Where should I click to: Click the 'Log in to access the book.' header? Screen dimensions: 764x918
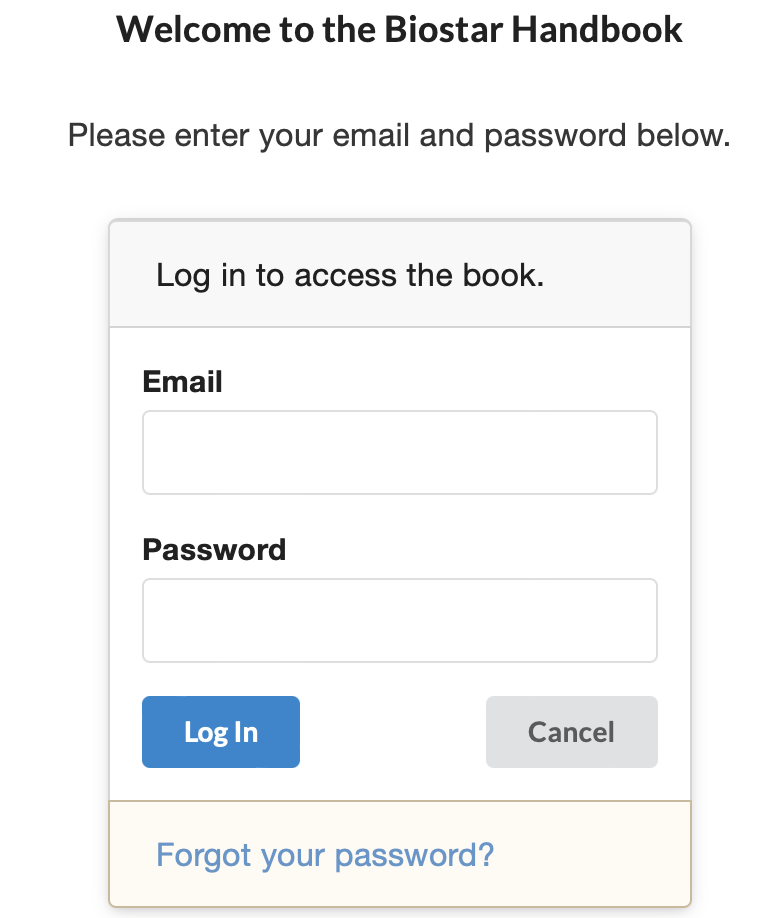[x=350, y=275]
